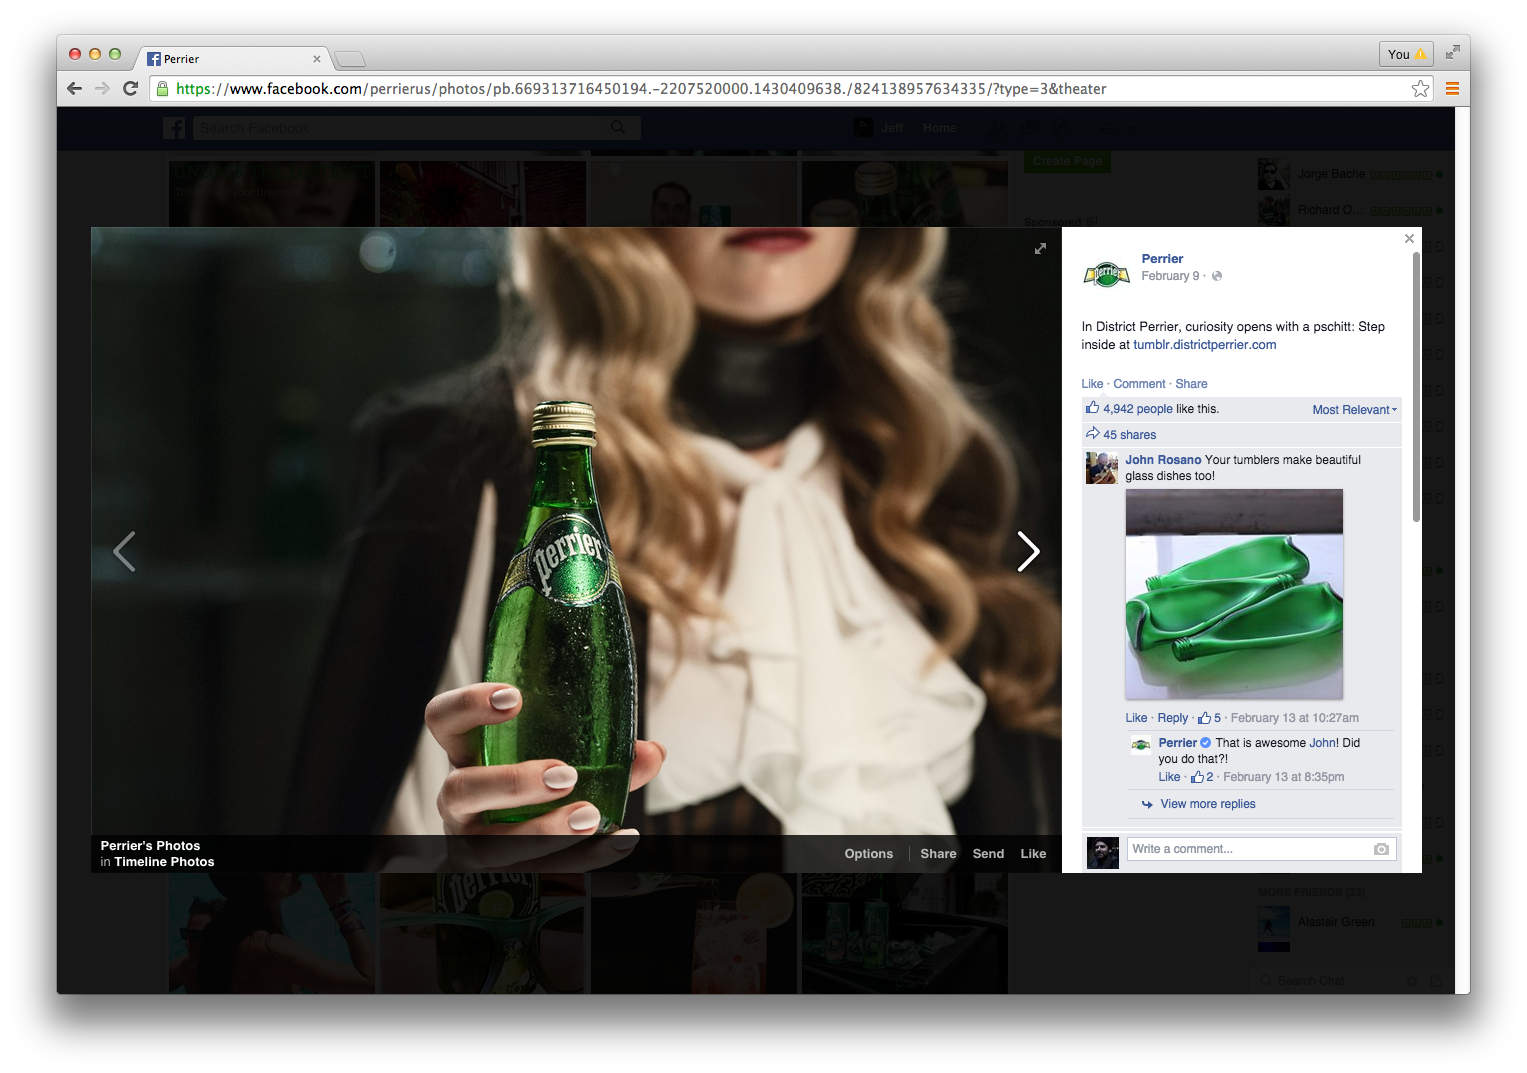Click the comments panel scrollbar
Viewport: 1527px width, 1073px height.
[1416, 387]
